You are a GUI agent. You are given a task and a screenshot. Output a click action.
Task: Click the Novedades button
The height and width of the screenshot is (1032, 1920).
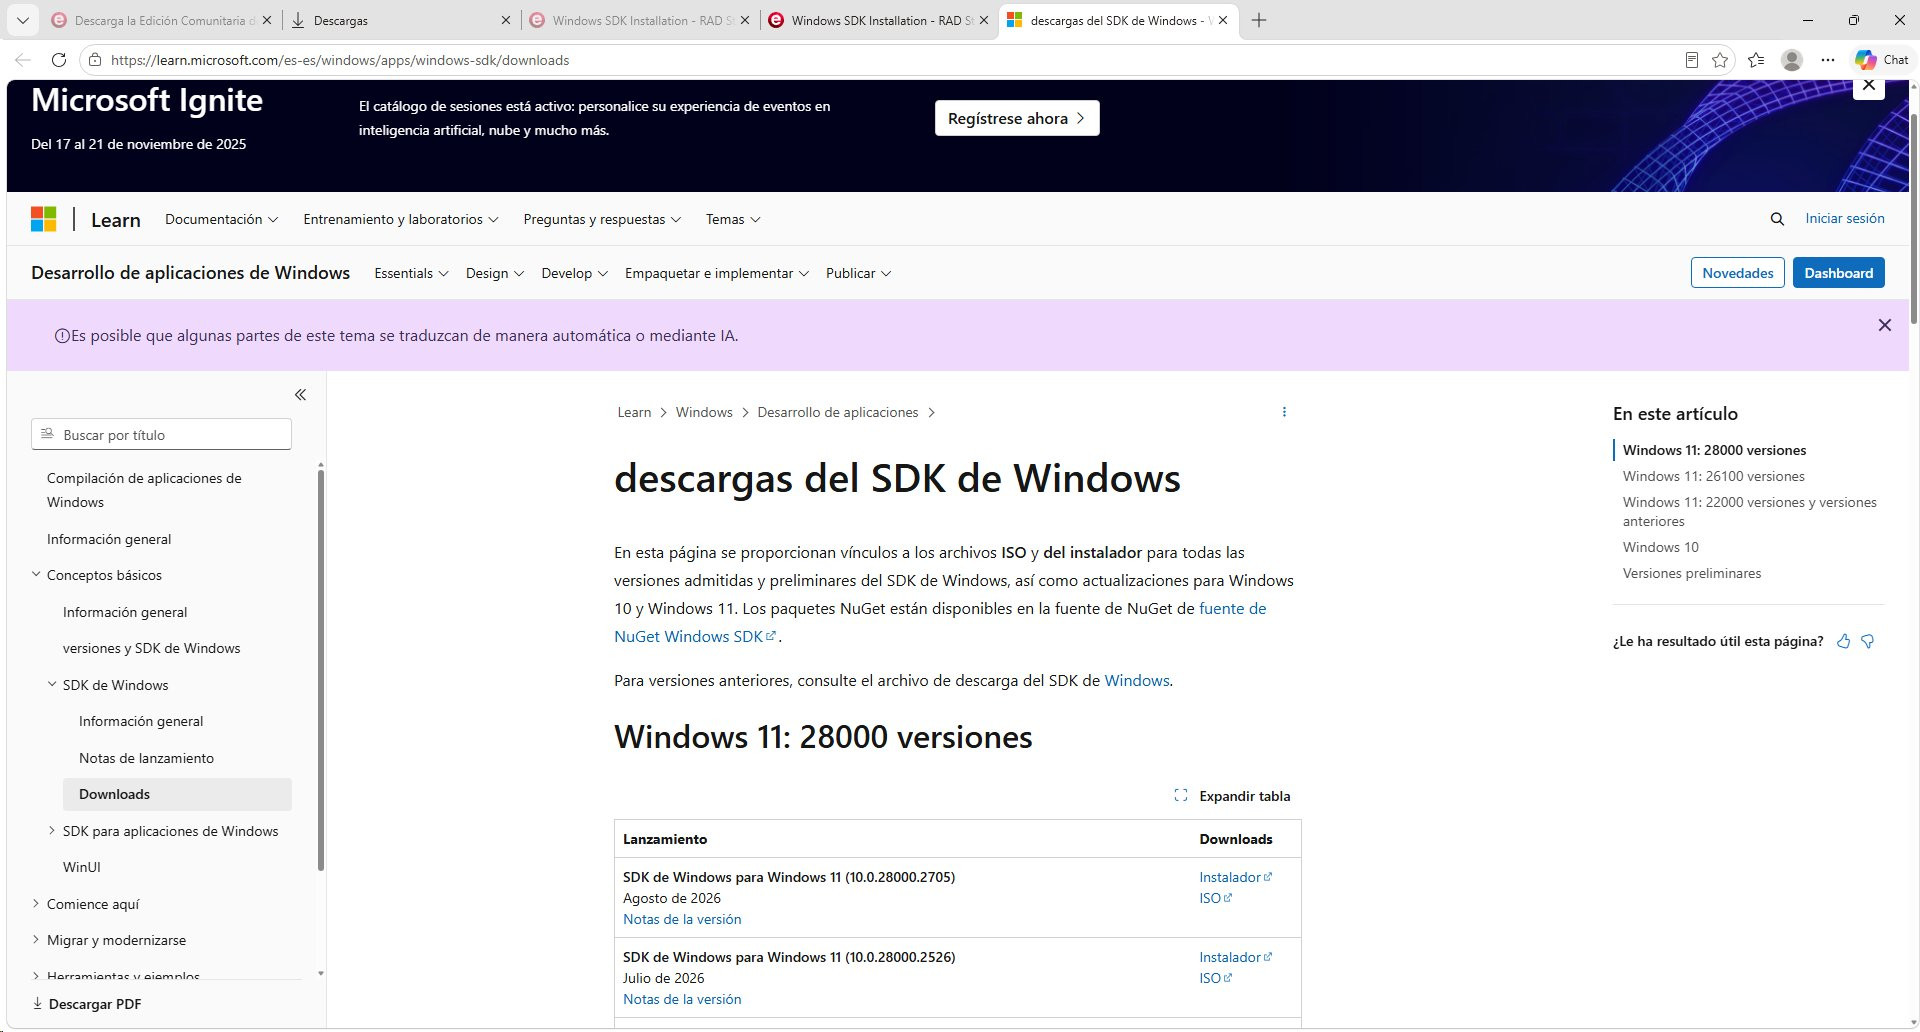(x=1737, y=273)
